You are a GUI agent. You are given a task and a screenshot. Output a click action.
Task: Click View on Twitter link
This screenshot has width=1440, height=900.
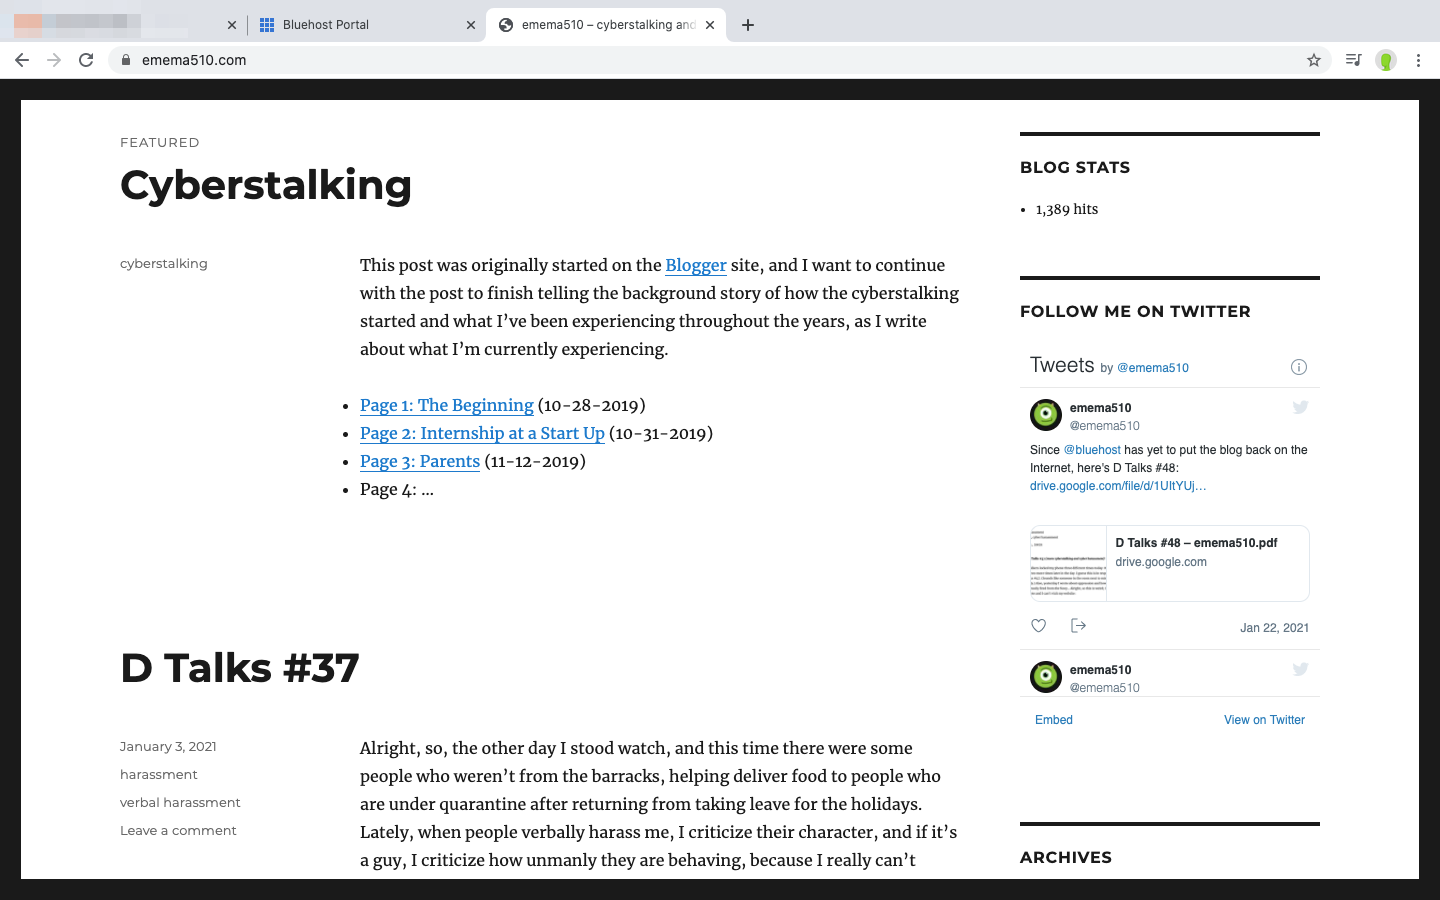tap(1264, 720)
